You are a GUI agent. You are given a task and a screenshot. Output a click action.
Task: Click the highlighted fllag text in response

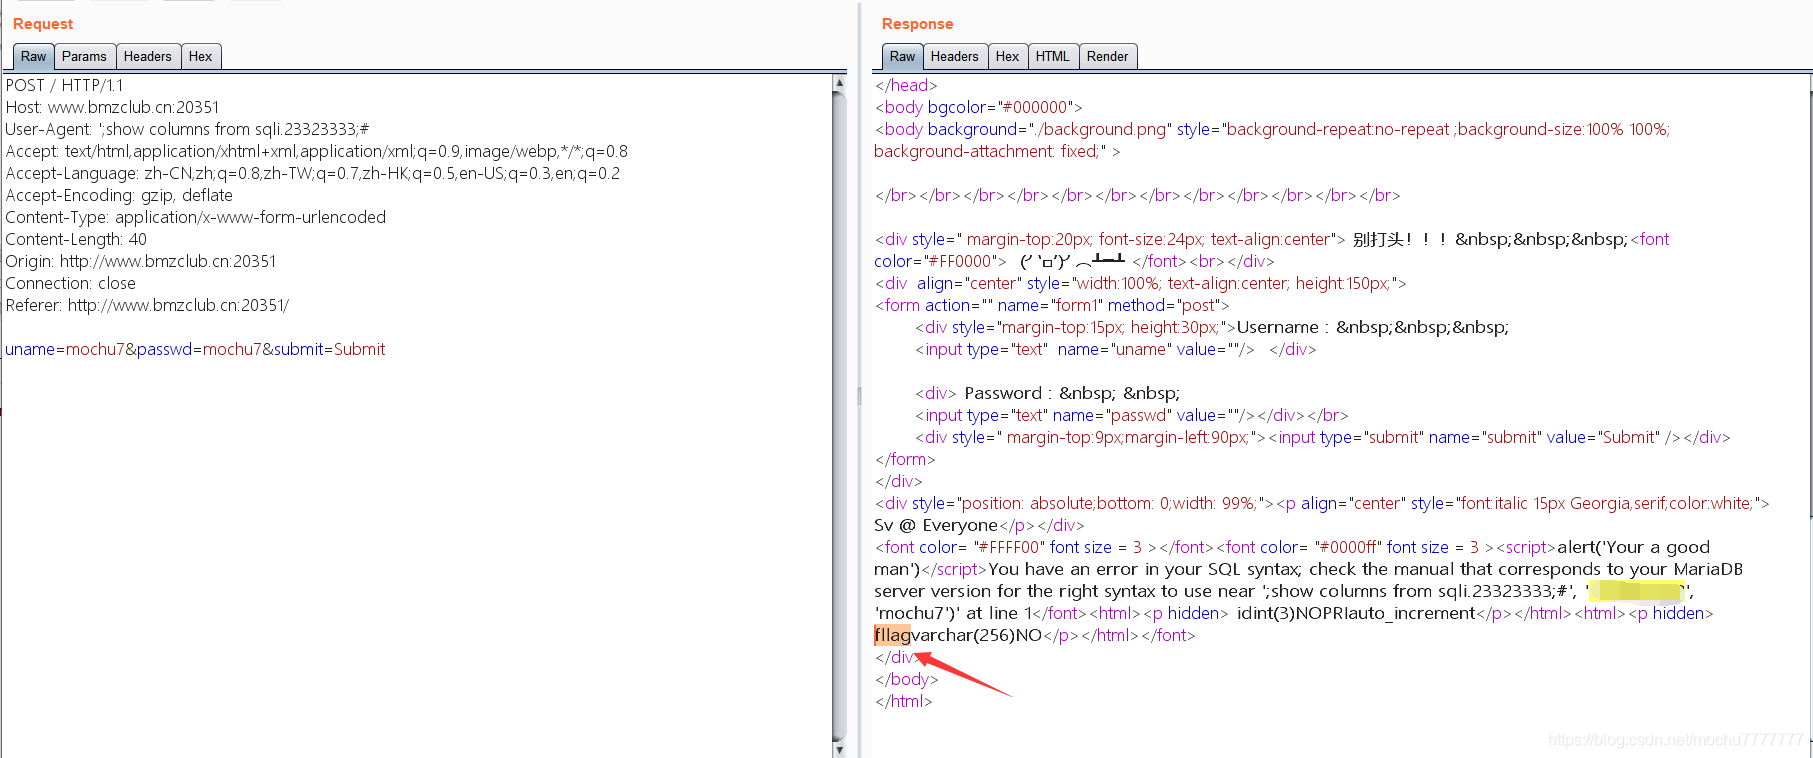coord(892,635)
